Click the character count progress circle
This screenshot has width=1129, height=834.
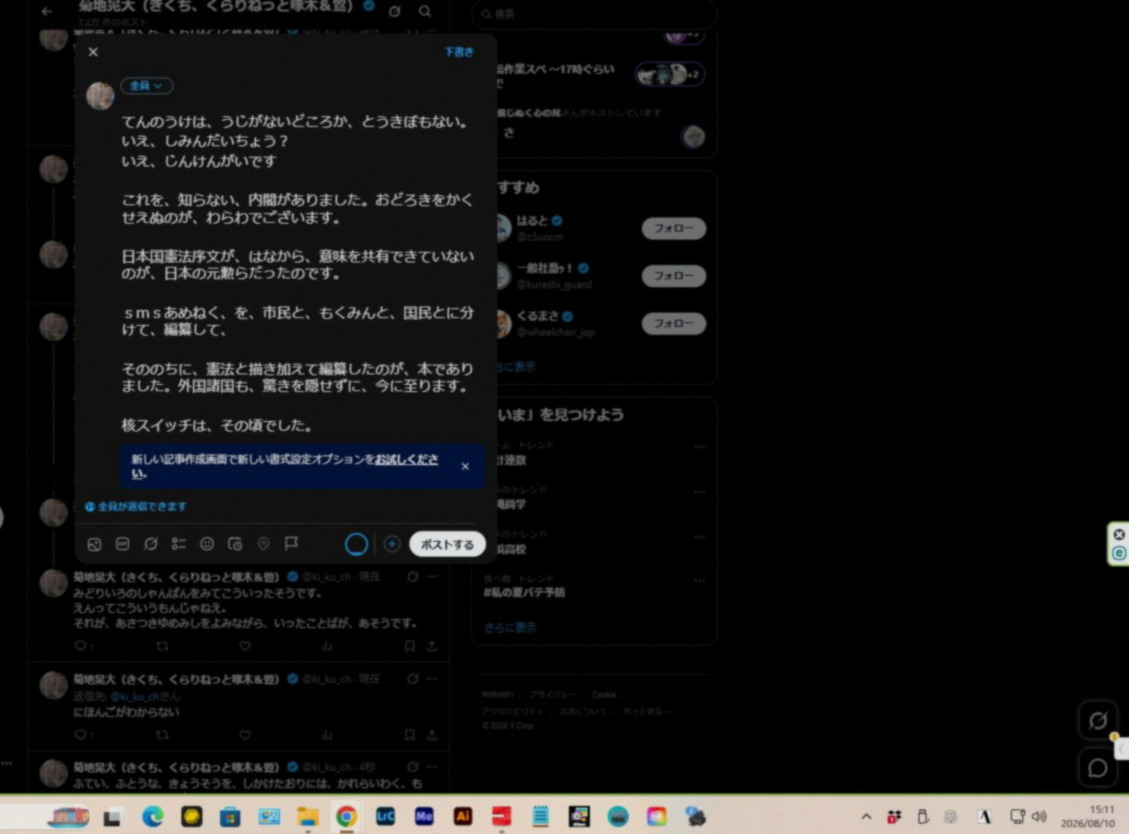click(356, 544)
